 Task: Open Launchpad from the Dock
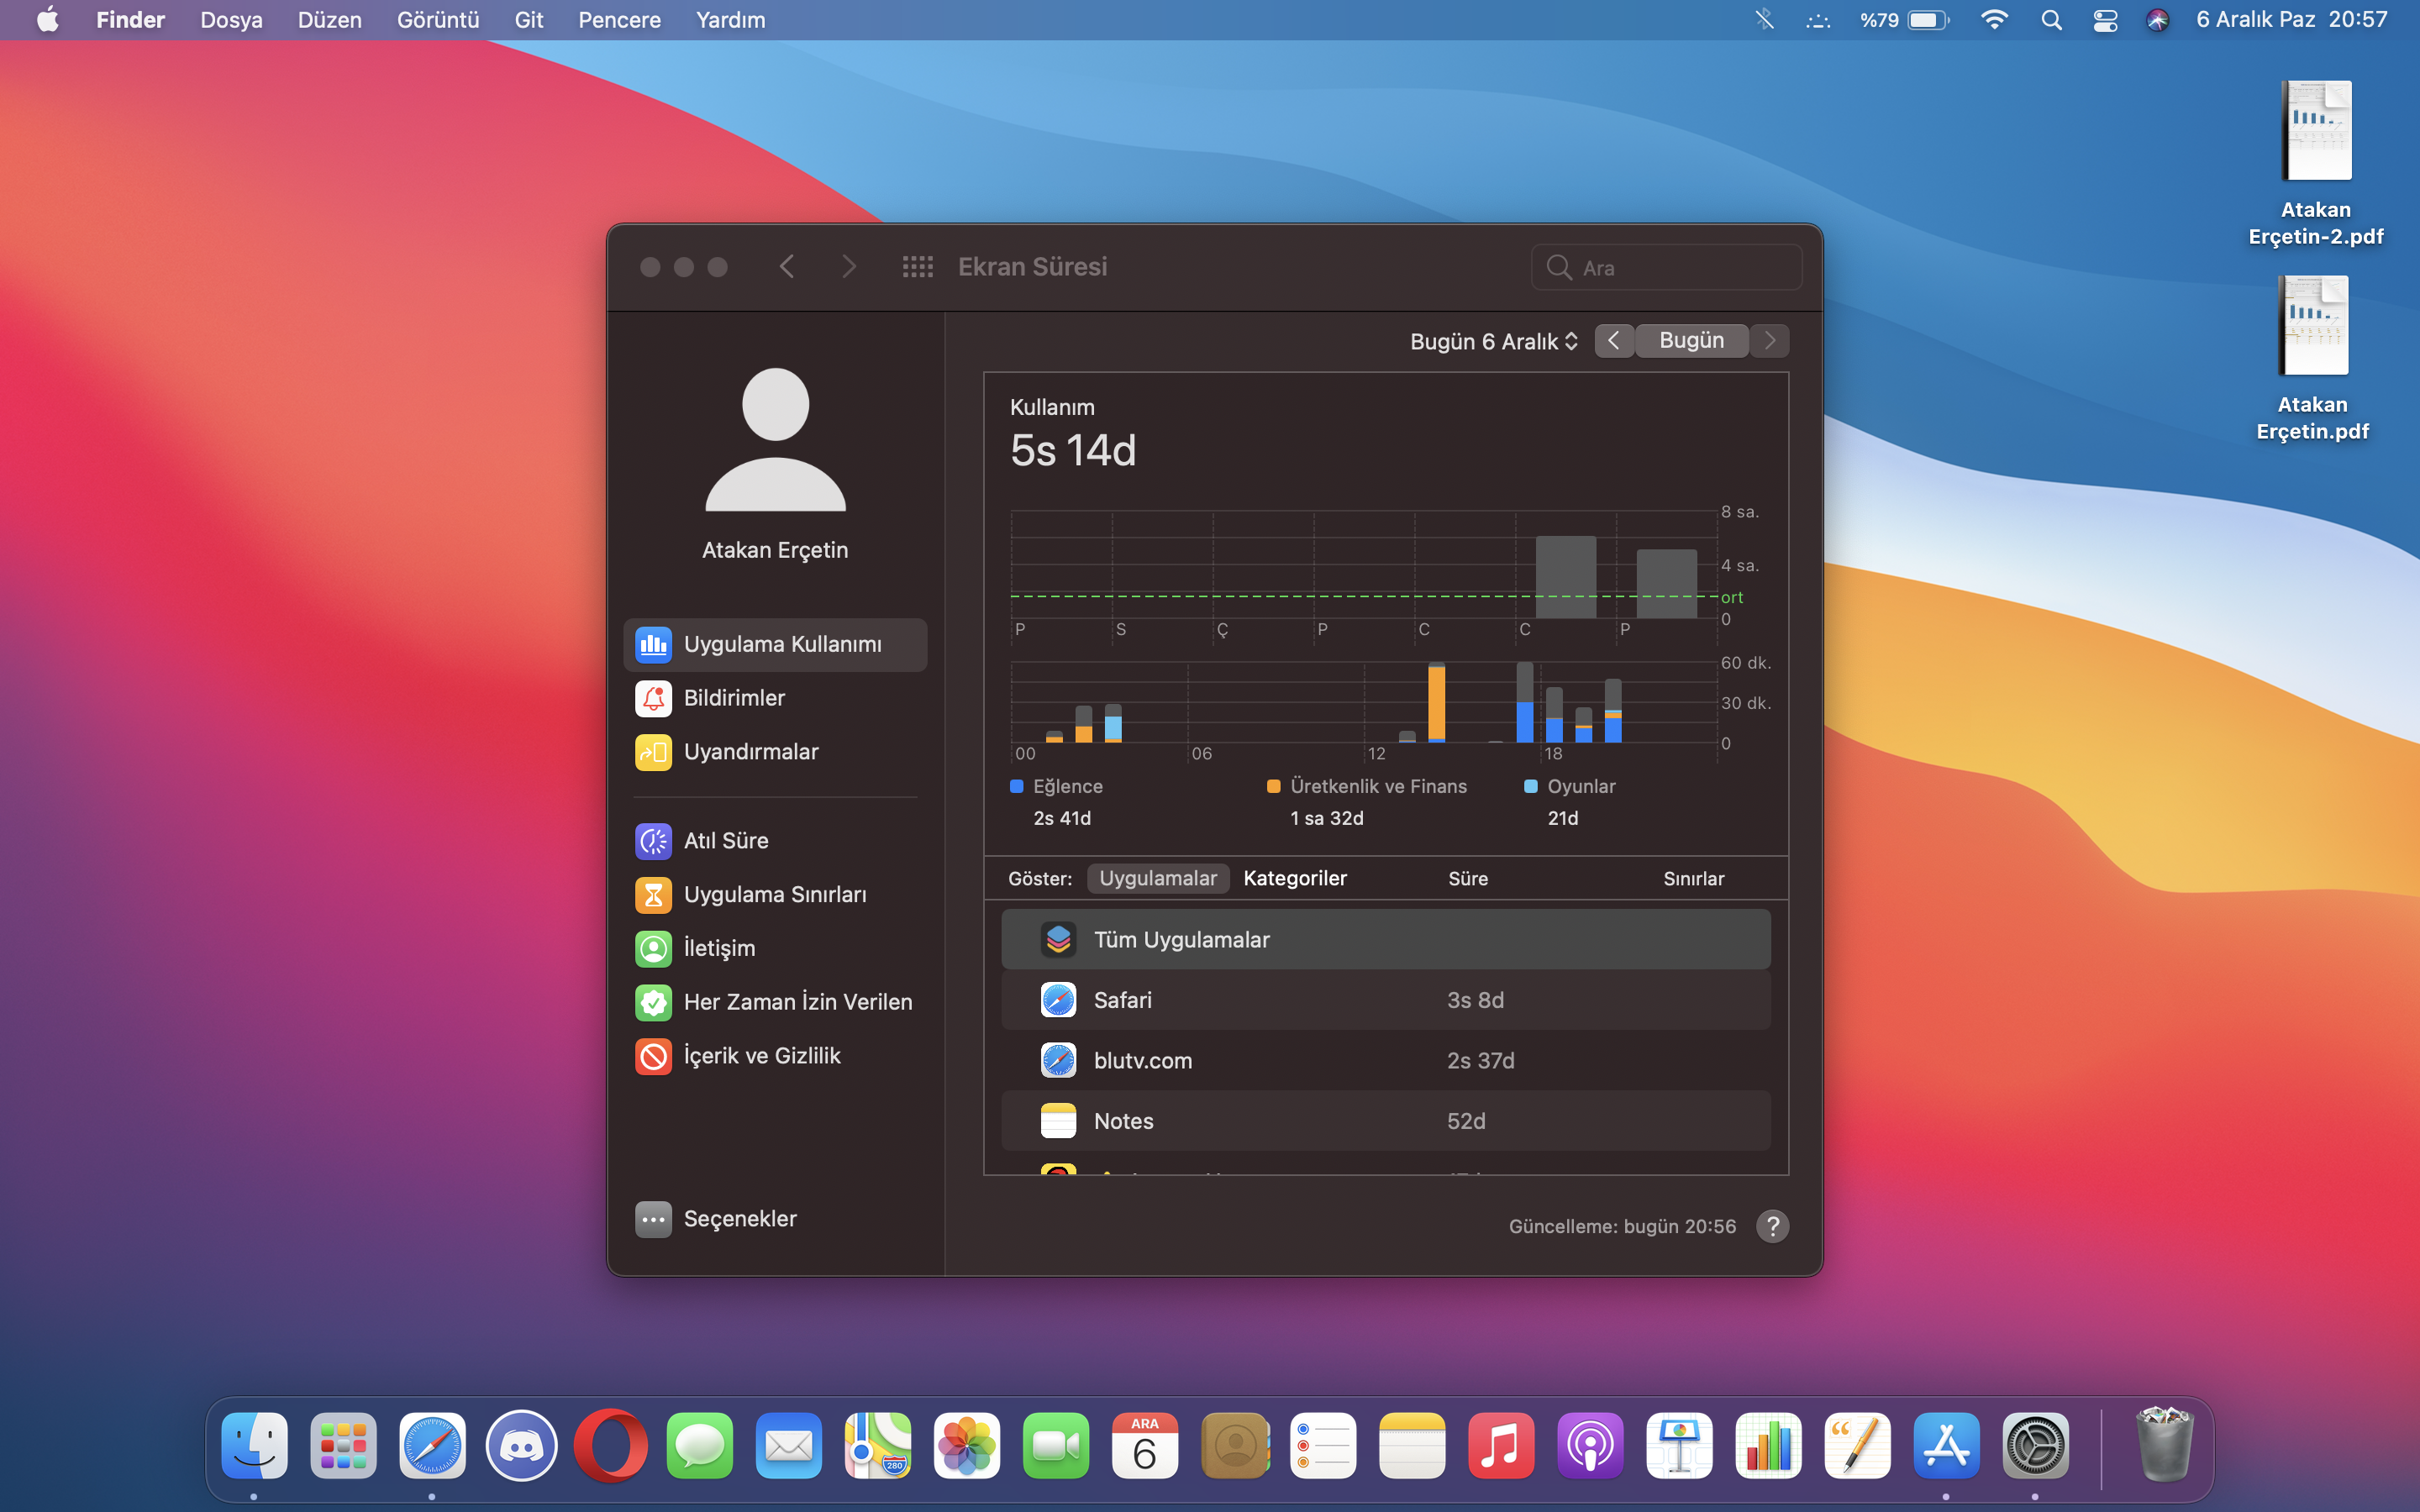[x=343, y=1445]
